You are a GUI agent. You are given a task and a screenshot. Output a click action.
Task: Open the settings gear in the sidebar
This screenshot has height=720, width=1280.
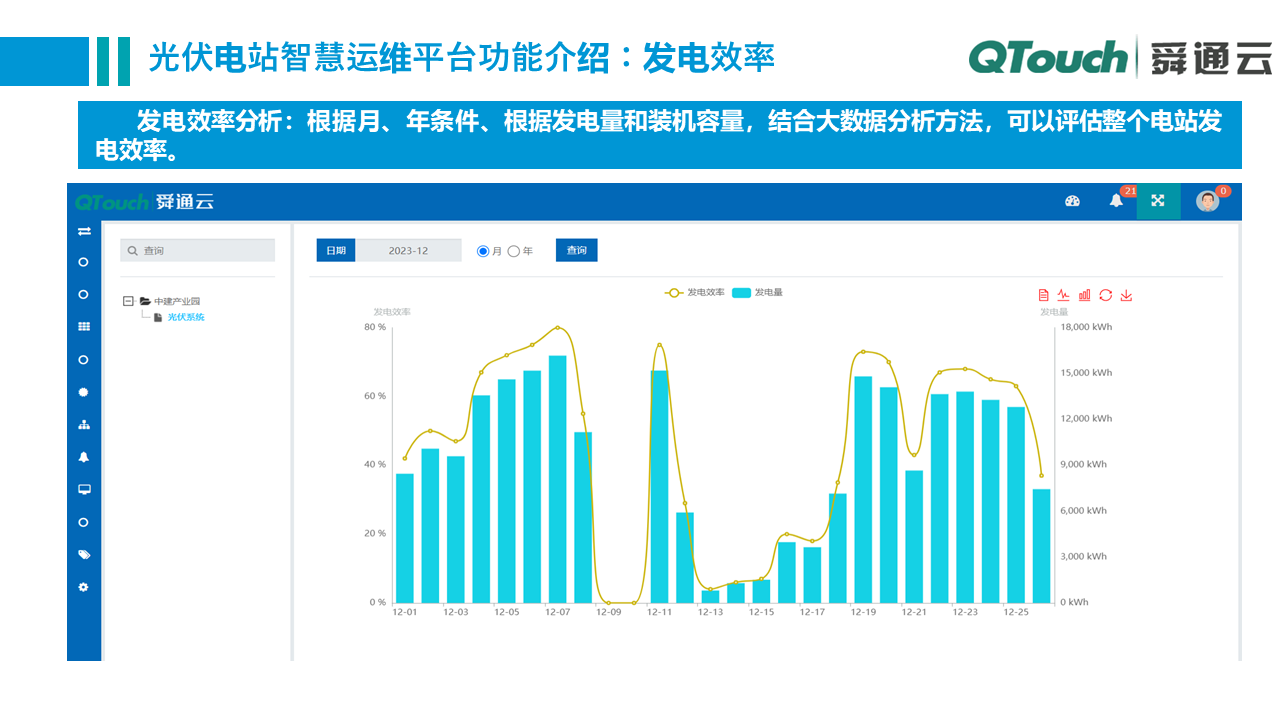(x=84, y=587)
